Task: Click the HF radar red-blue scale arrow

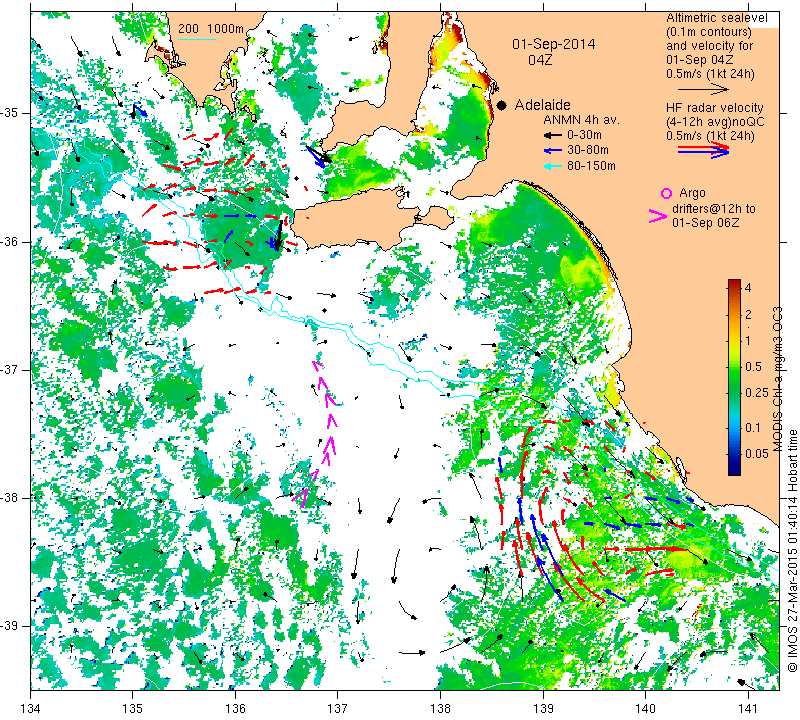Action: [x=704, y=150]
